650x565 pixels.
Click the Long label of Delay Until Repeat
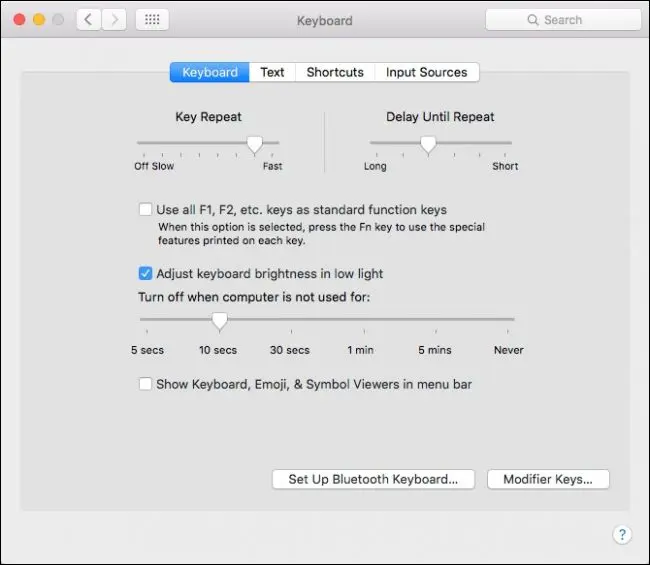click(375, 166)
